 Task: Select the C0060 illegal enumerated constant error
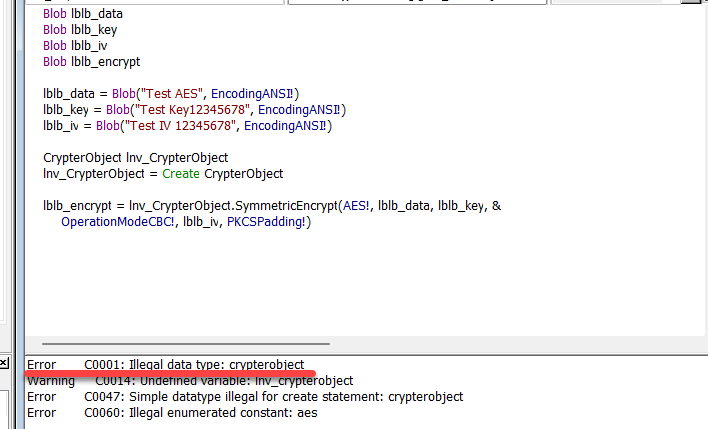[200, 413]
